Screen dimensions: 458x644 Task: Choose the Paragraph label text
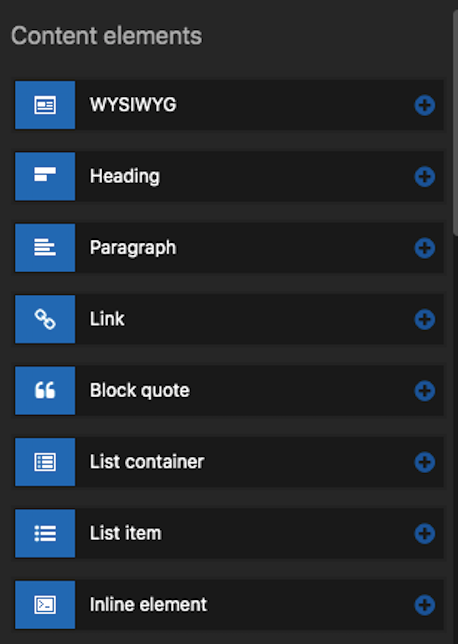coord(133,248)
